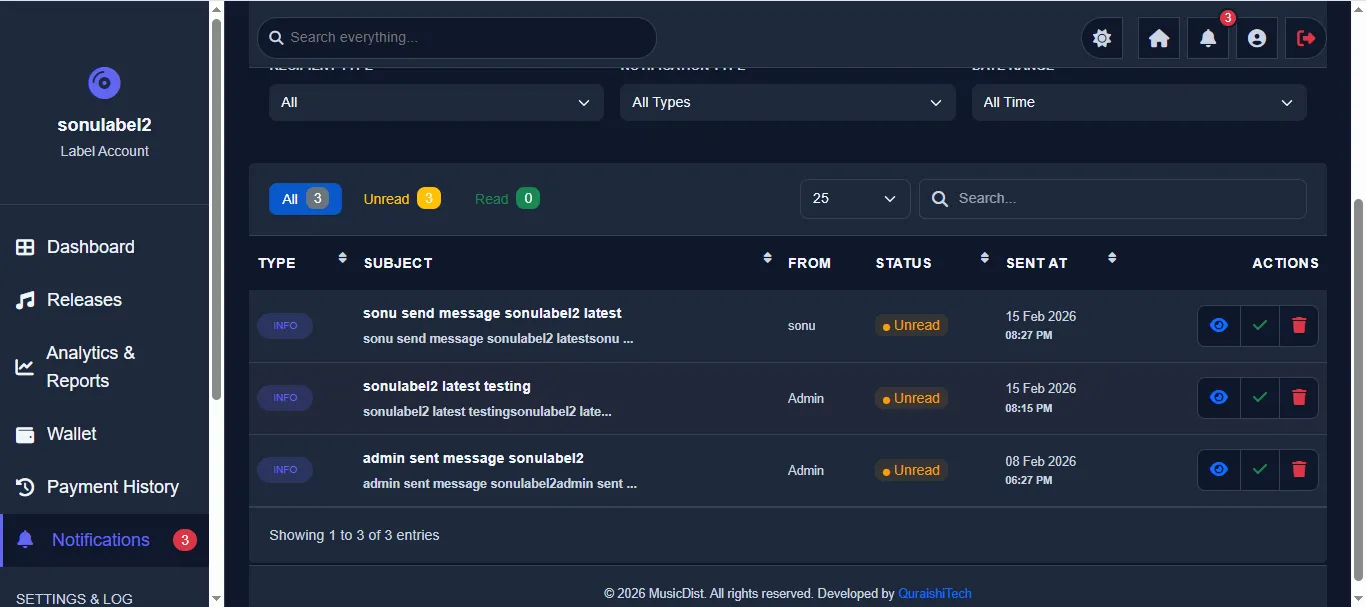Click the red logout icon
Image resolution: width=1366 pixels, height=607 pixels.
pyautogui.click(x=1306, y=38)
